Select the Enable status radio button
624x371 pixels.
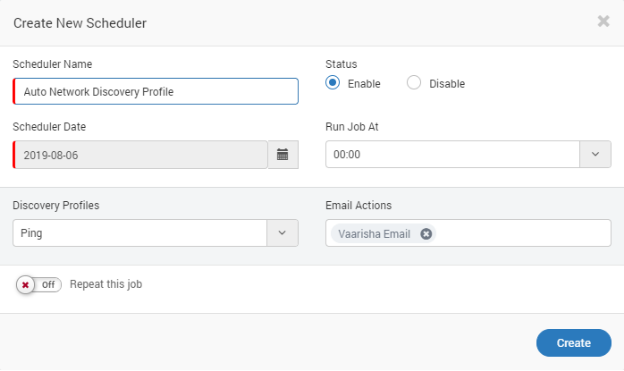332,83
